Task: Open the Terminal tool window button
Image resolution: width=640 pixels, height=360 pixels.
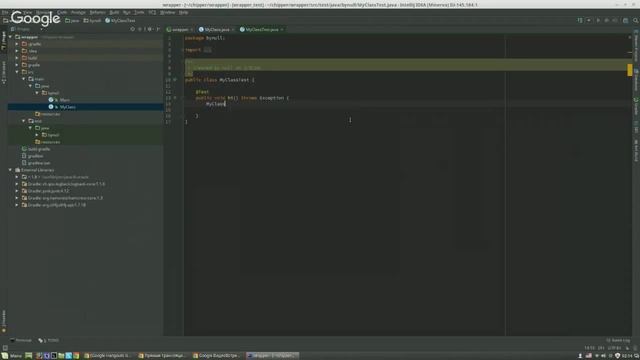Action: 21,340
